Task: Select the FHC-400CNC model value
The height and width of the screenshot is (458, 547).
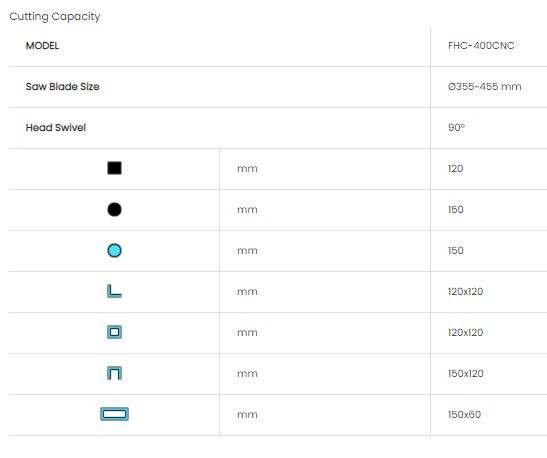Action: [481, 46]
